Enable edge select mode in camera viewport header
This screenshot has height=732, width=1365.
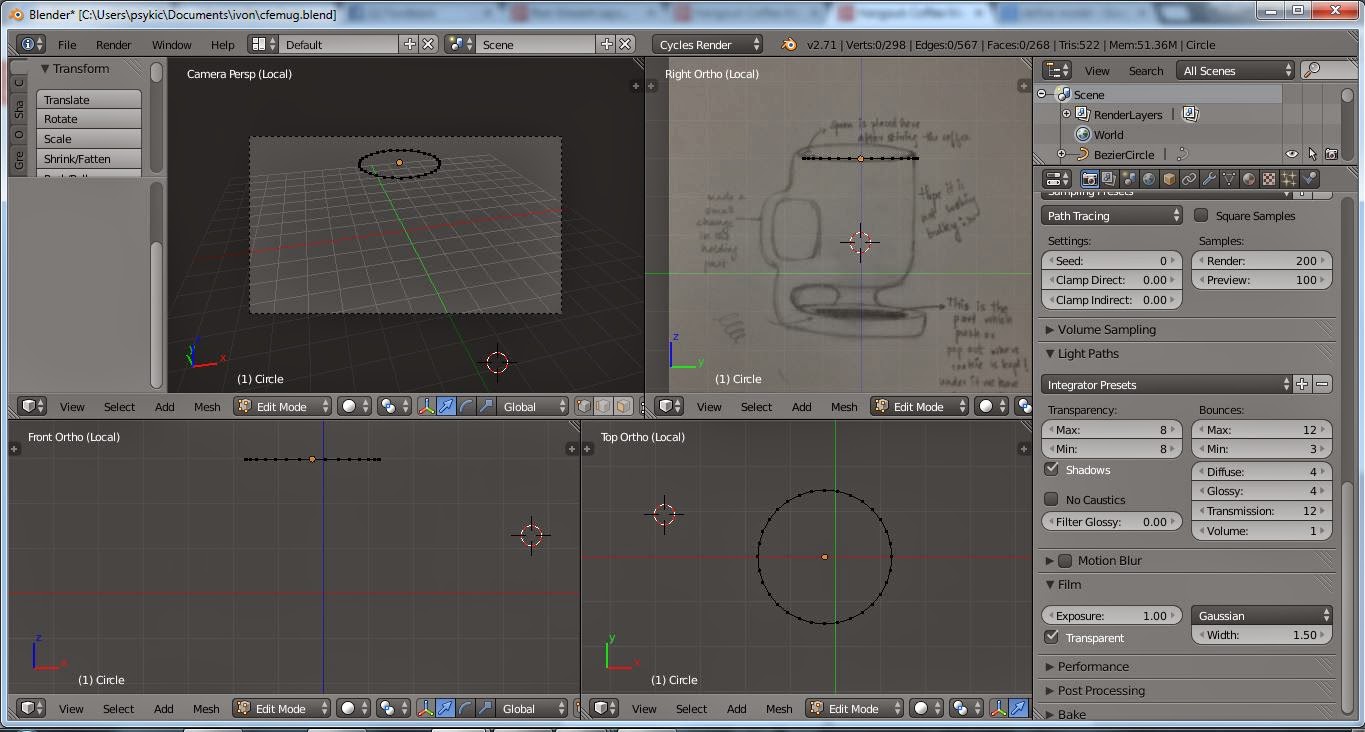click(604, 406)
